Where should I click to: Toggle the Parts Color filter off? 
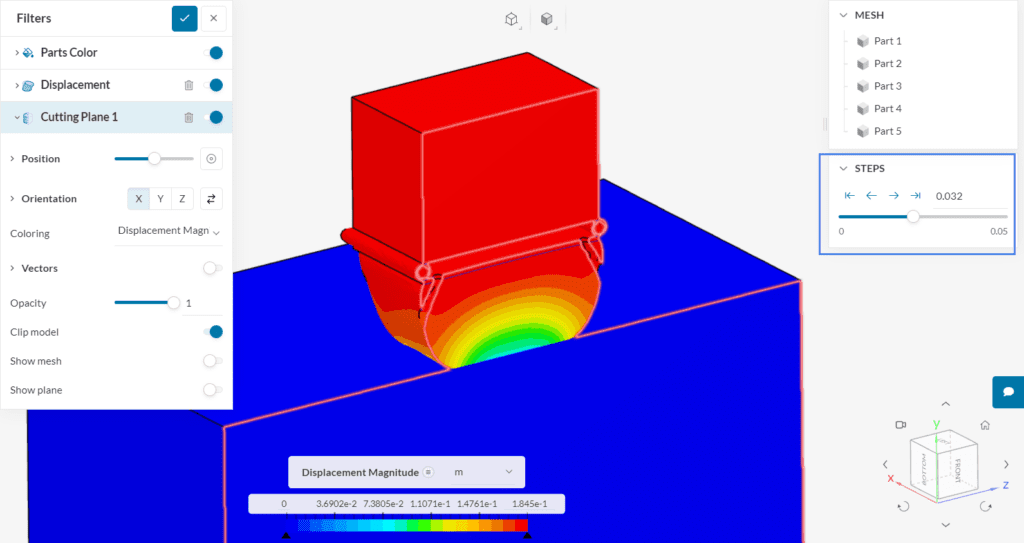coord(212,53)
